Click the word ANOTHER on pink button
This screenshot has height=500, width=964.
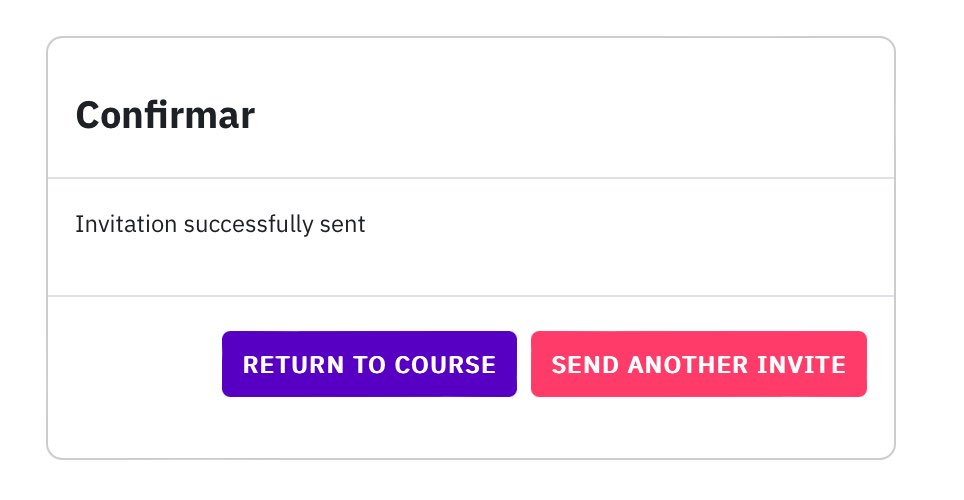[x=687, y=365]
